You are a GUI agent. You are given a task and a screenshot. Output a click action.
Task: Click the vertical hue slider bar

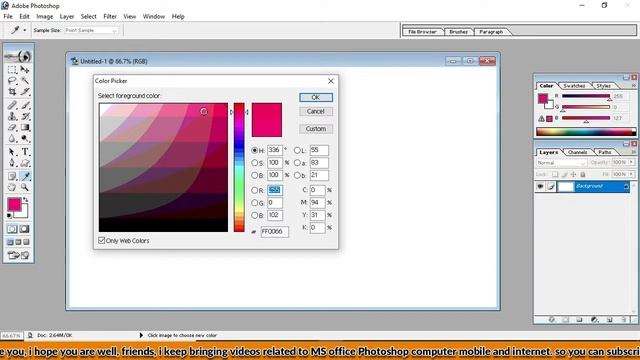239,167
